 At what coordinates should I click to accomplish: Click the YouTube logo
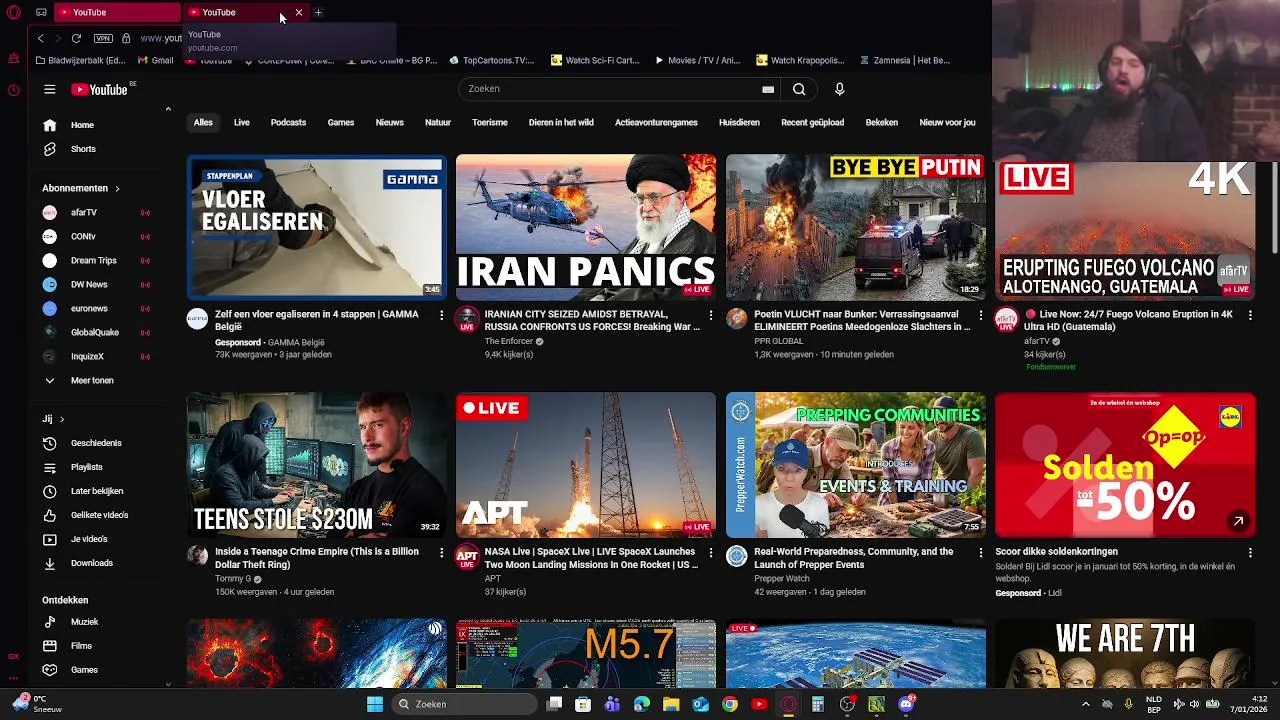tap(99, 89)
